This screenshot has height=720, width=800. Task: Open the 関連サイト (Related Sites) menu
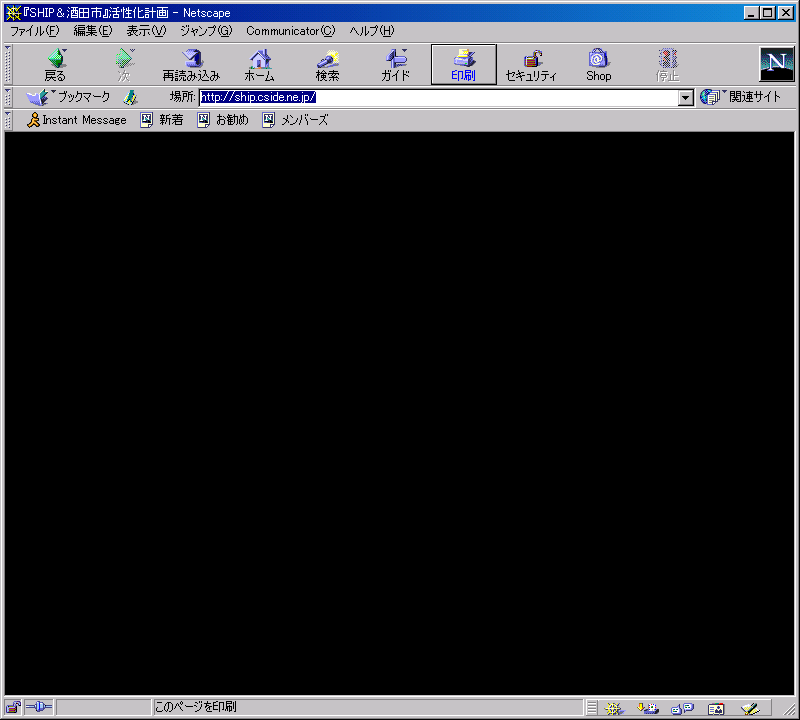[x=740, y=97]
